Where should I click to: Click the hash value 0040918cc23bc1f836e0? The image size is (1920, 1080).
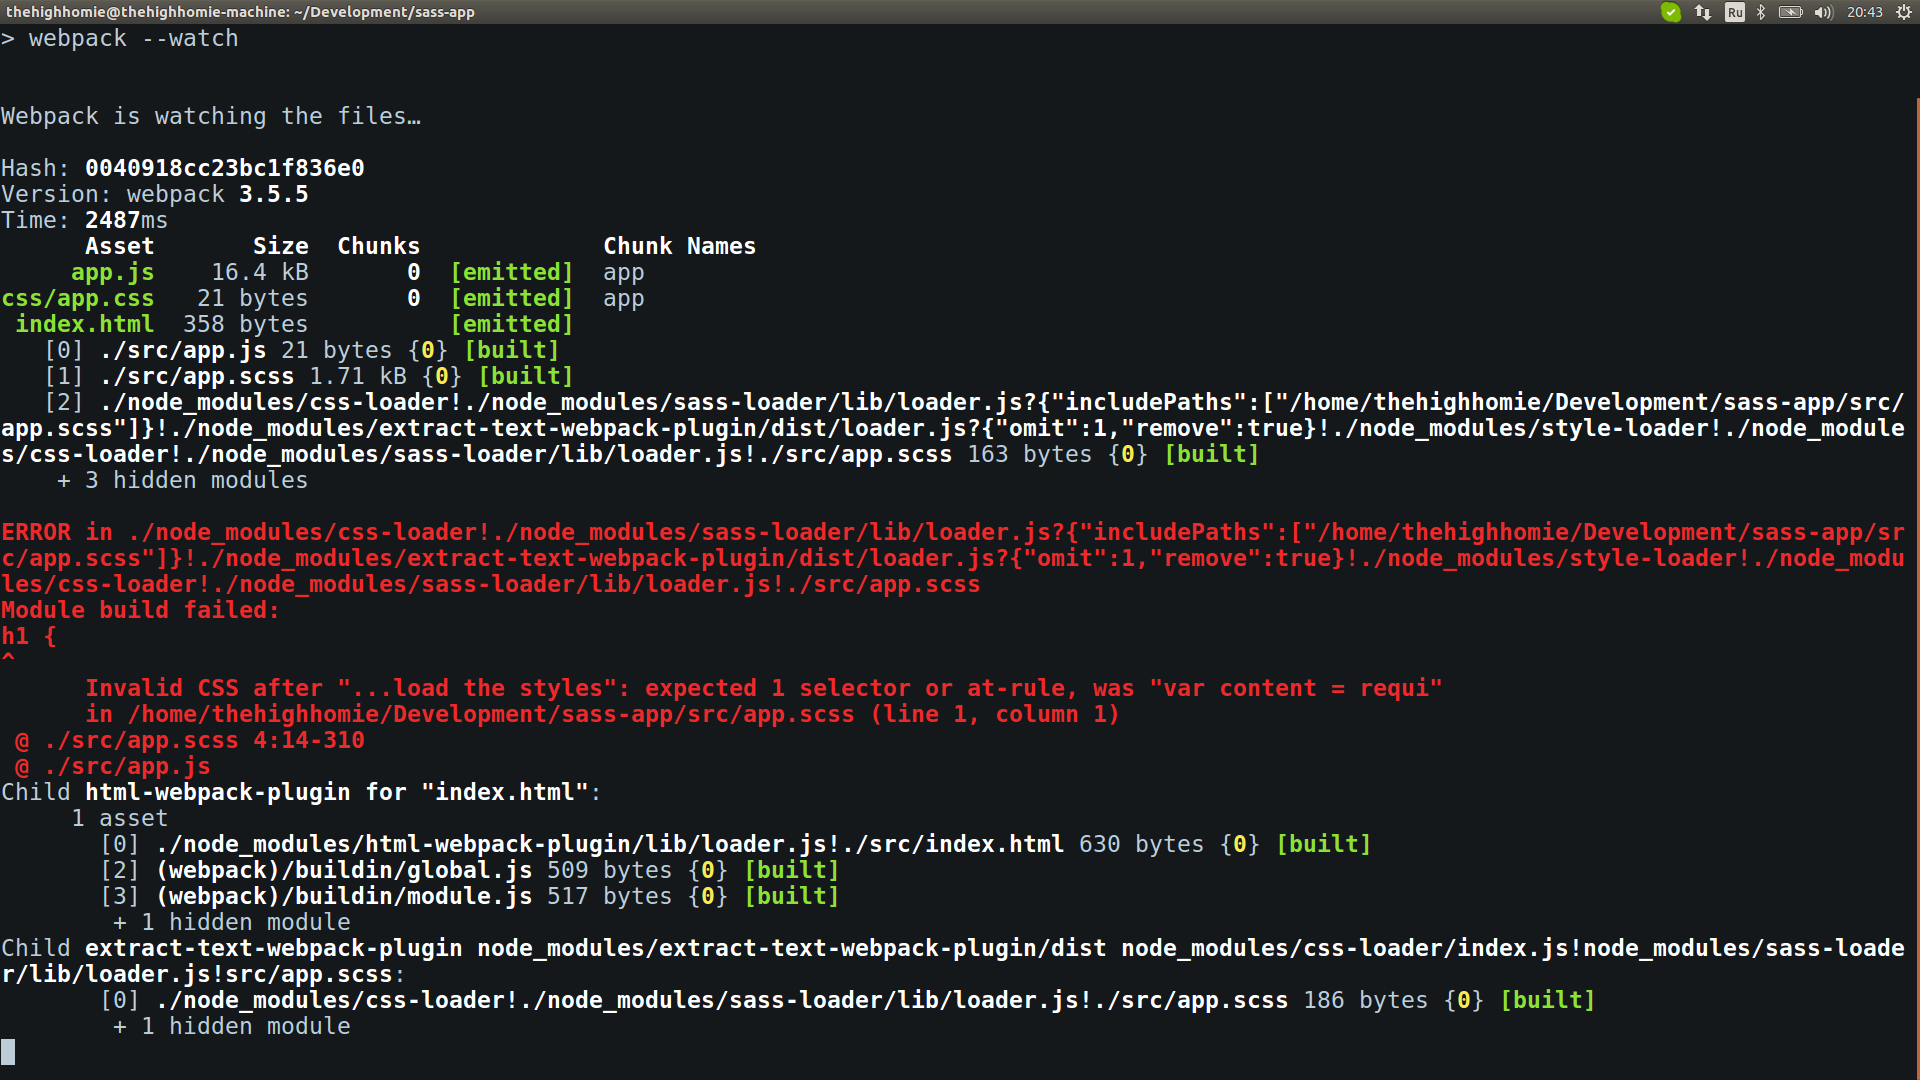pyautogui.click(x=225, y=168)
